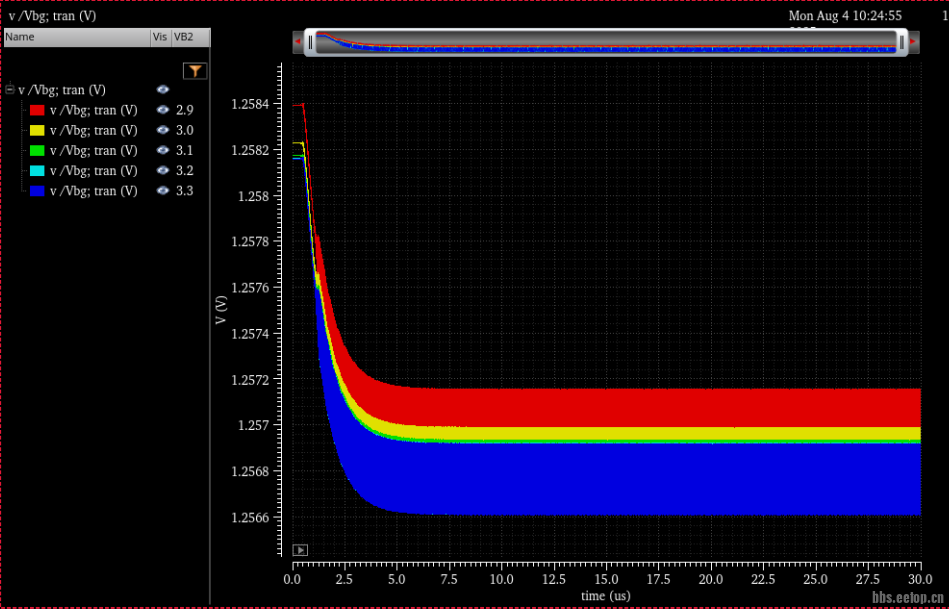Select the parent v /Vbg; tran (V) row
Image resolution: width=949 pixels, height=609 pixels.
click(x=107, y=90)
